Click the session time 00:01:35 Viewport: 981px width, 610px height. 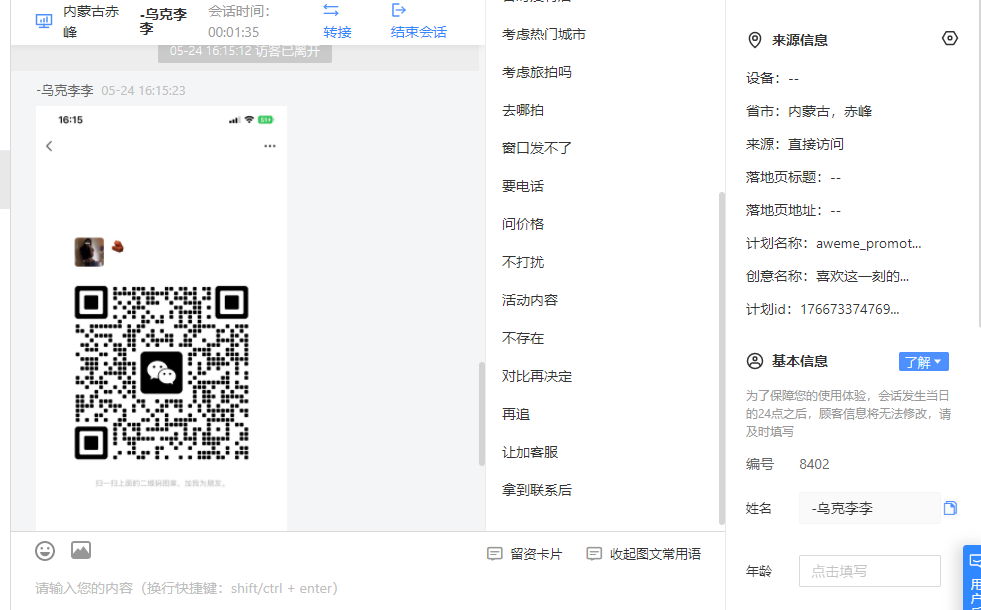233,32
